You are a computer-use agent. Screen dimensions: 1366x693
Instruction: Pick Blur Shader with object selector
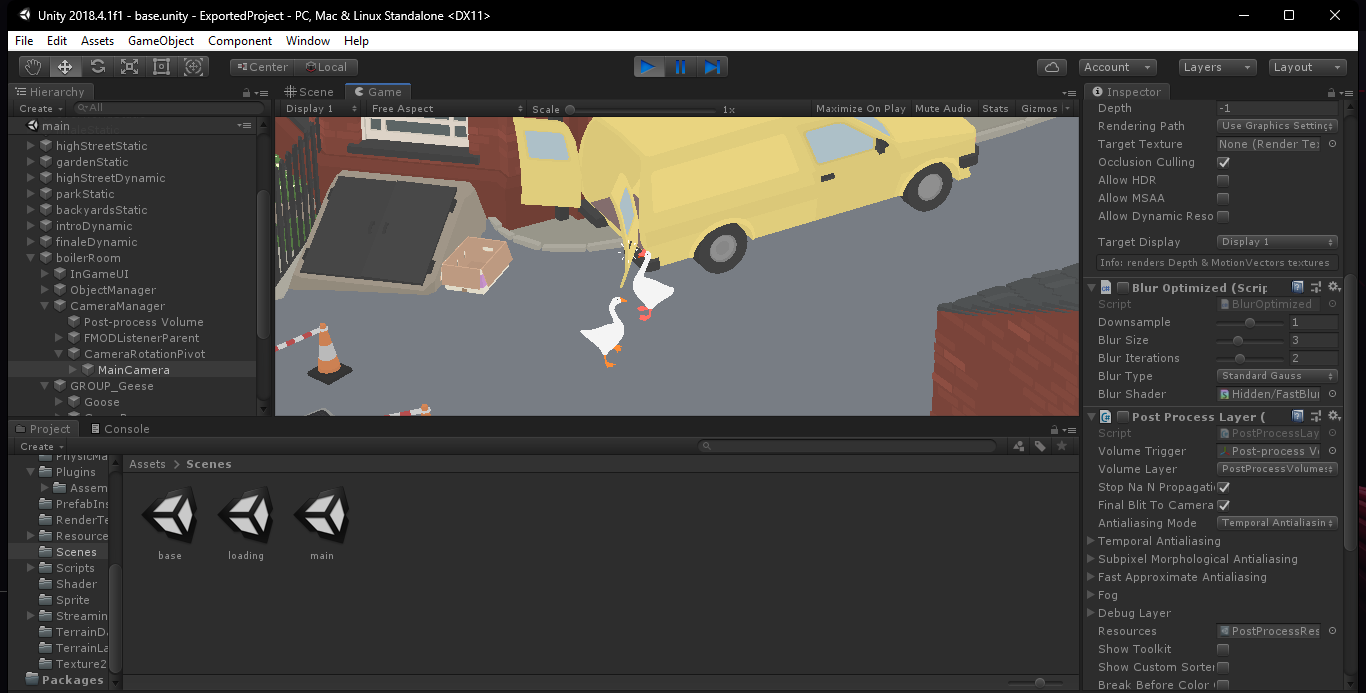click(1332, 394)
